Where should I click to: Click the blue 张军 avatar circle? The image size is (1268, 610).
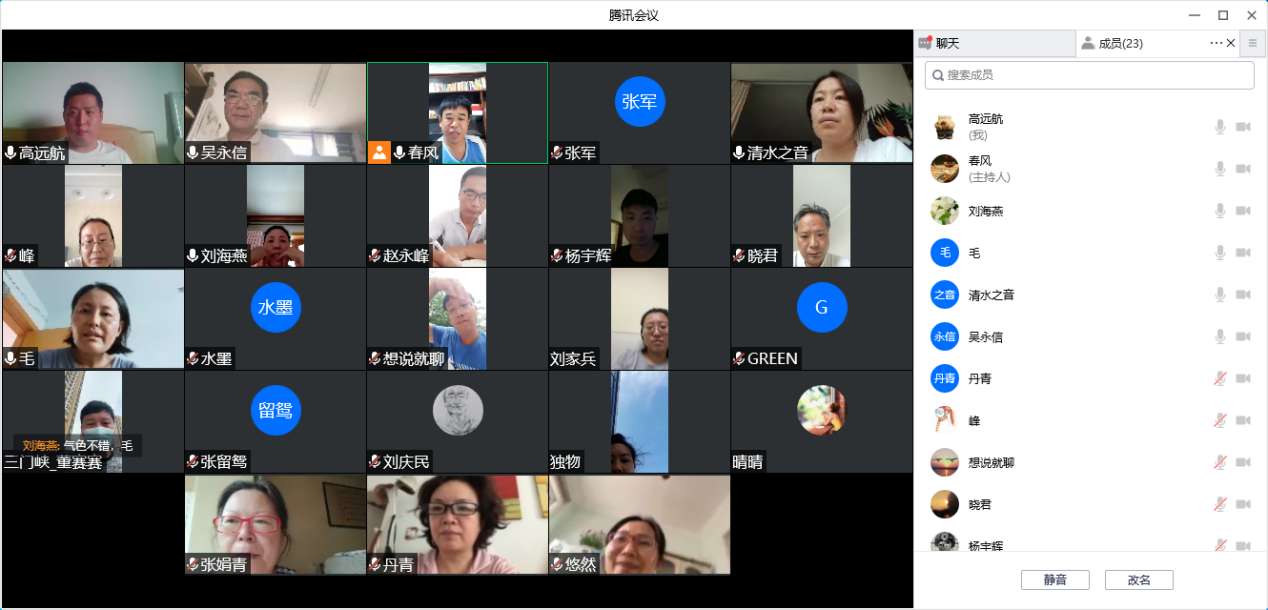coord(640,101)
